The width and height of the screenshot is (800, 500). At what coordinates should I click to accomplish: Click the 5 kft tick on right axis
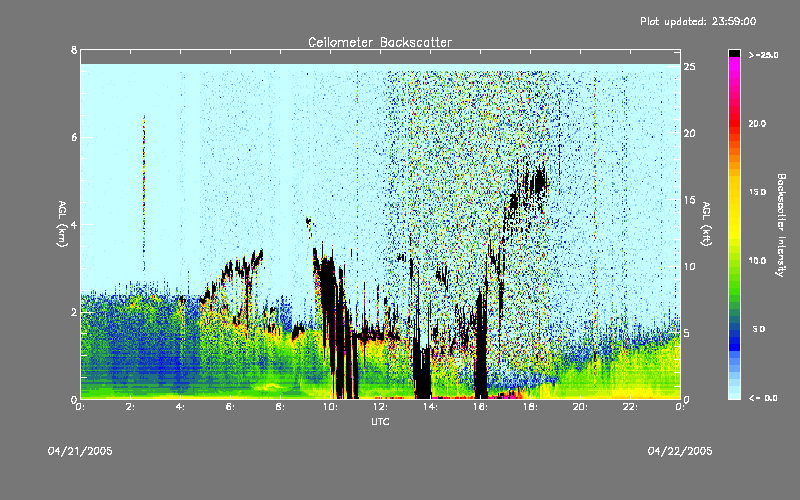tap(687, 333)
